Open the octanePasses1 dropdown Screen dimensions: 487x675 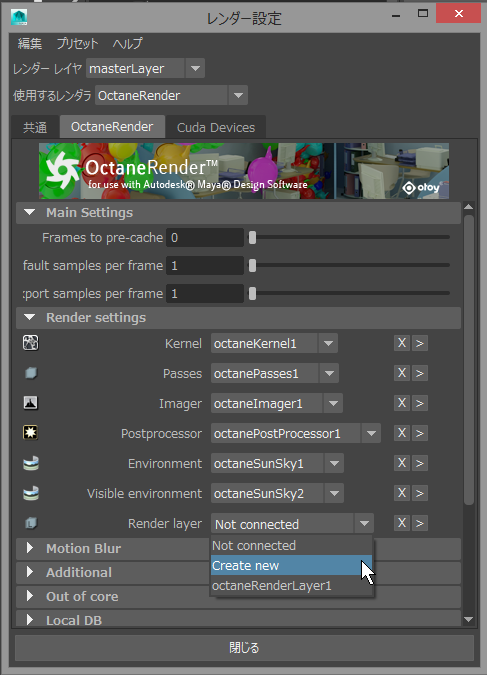[329, 373]
